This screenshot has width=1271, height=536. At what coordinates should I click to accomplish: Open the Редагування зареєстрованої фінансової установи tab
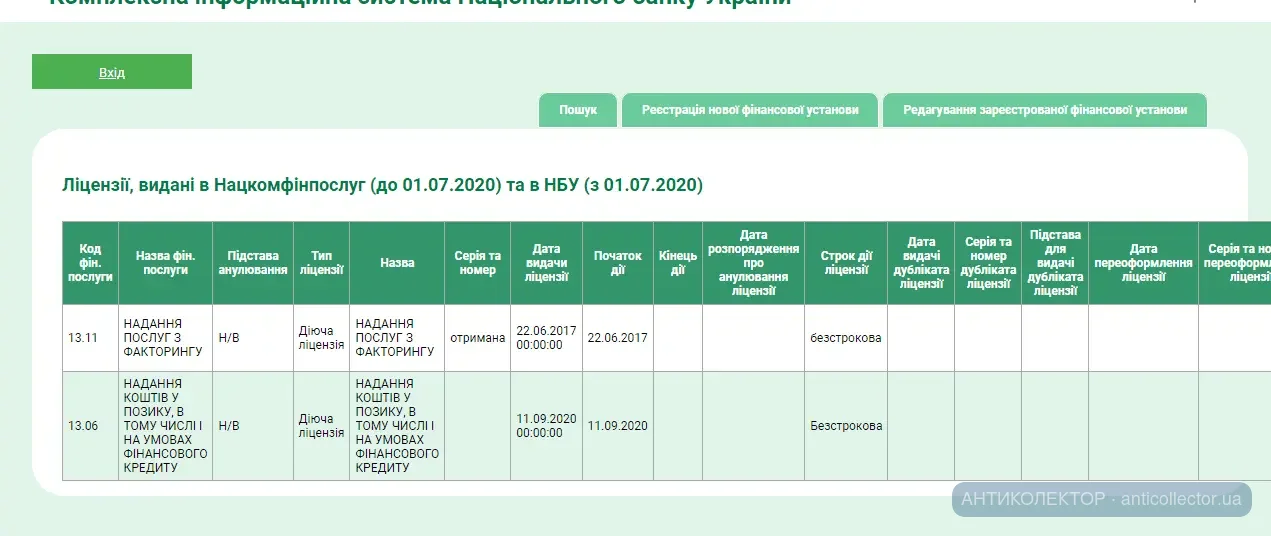tap(1045, 110)
